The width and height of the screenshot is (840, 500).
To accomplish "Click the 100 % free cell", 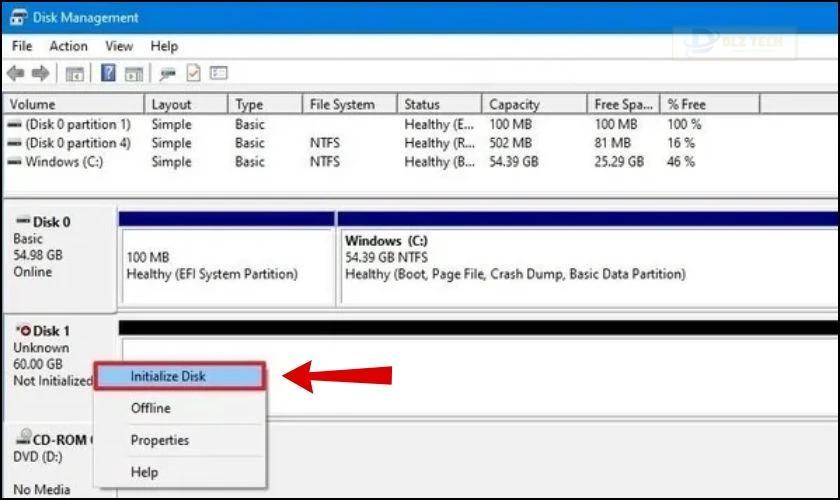I will click(x=684, y=124).
